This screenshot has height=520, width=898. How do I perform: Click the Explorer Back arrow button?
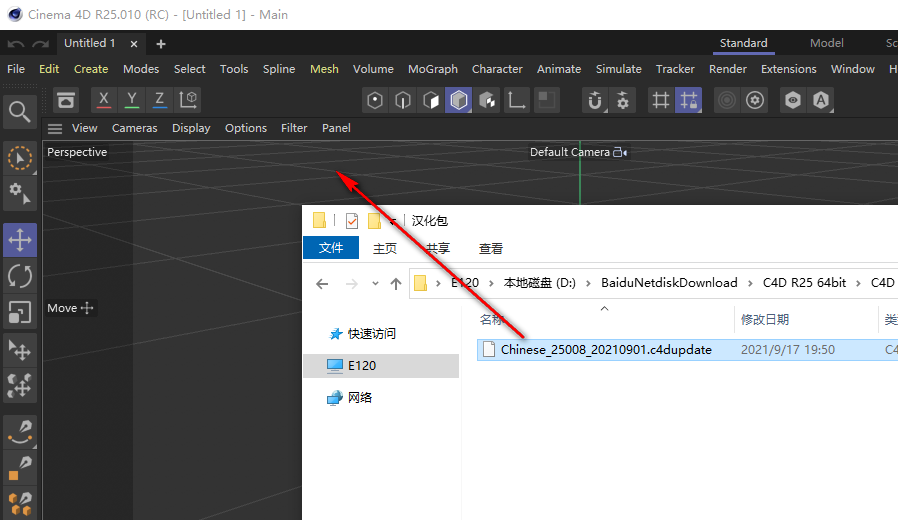tap(322, 283)
